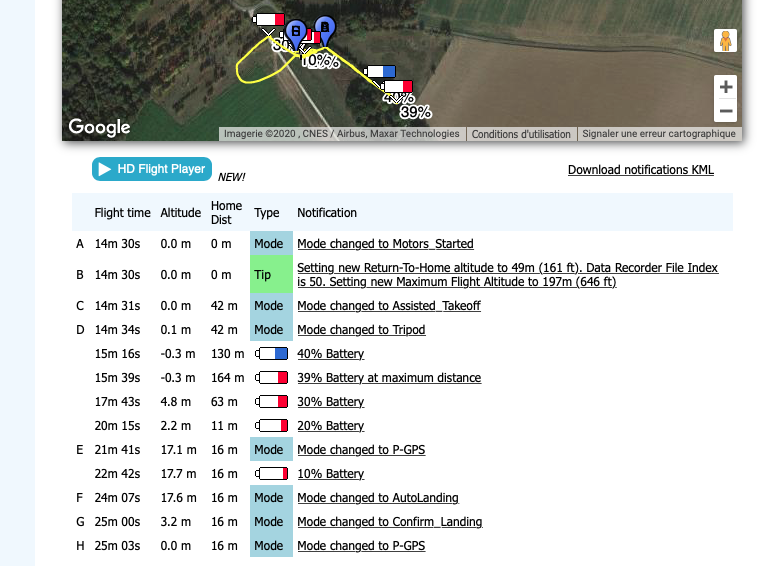Screen dimensions: 761x566
Task: Click home distance value 130 m
Action: [x=227, y=354]
